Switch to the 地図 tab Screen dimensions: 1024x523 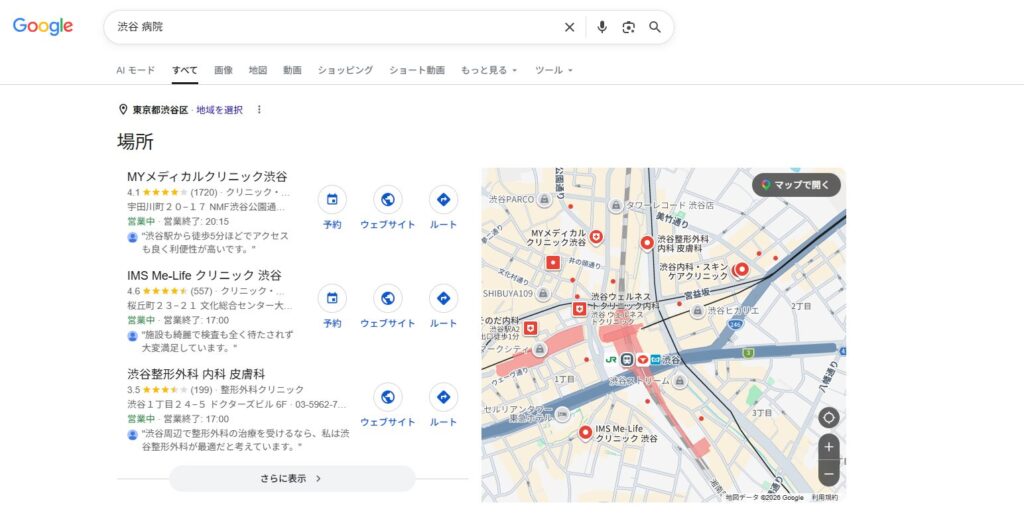(x=258, y=70)
